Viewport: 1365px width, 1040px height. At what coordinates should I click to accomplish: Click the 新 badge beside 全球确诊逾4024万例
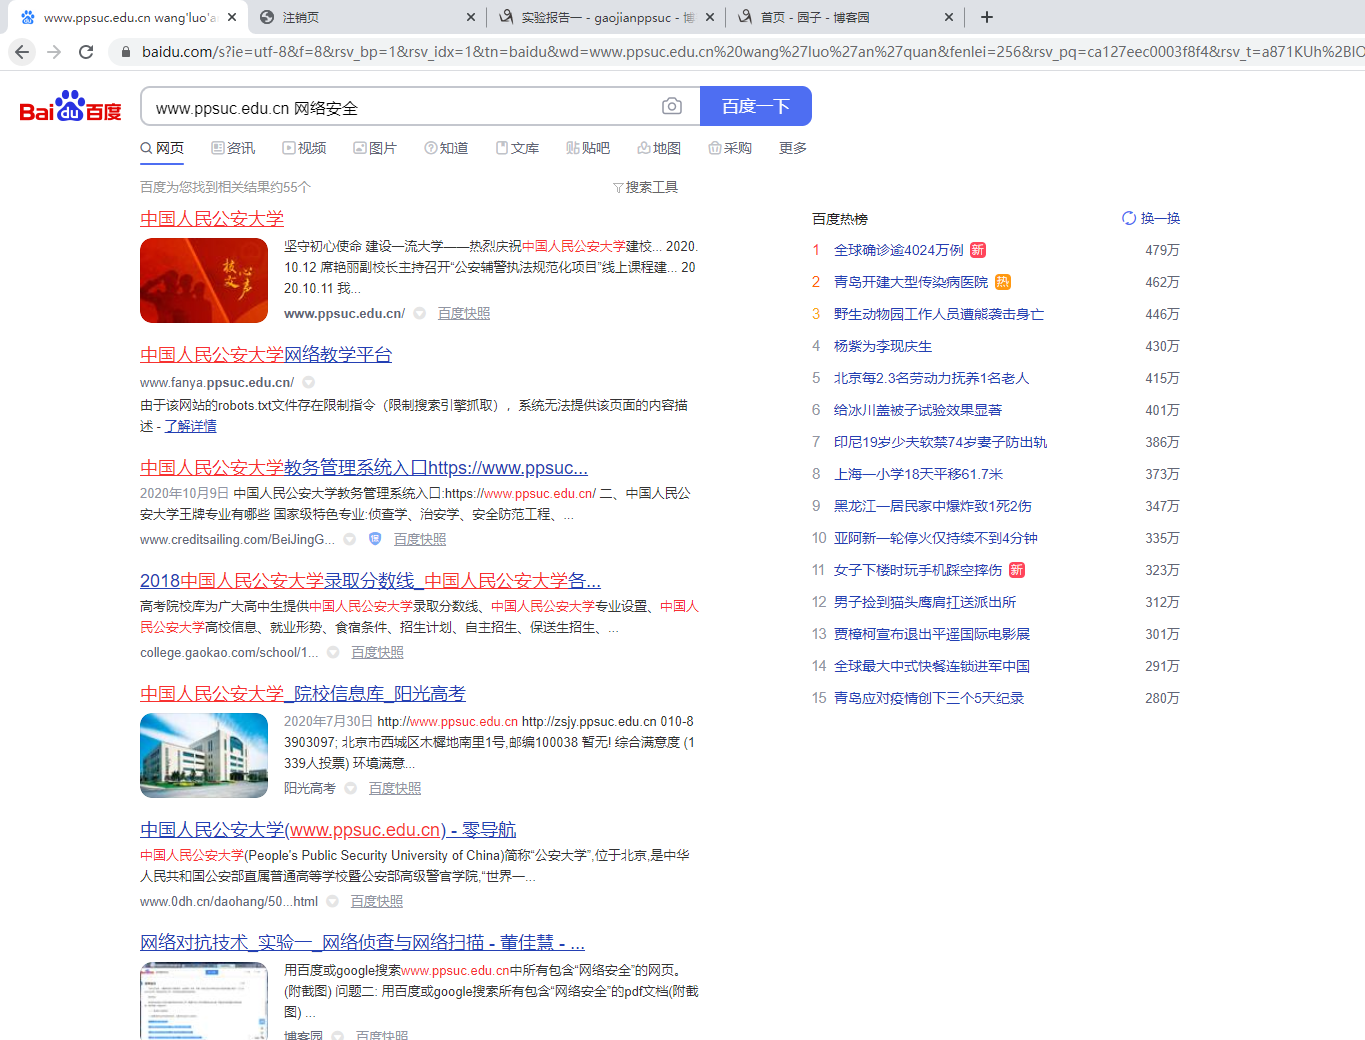[978, 250]
